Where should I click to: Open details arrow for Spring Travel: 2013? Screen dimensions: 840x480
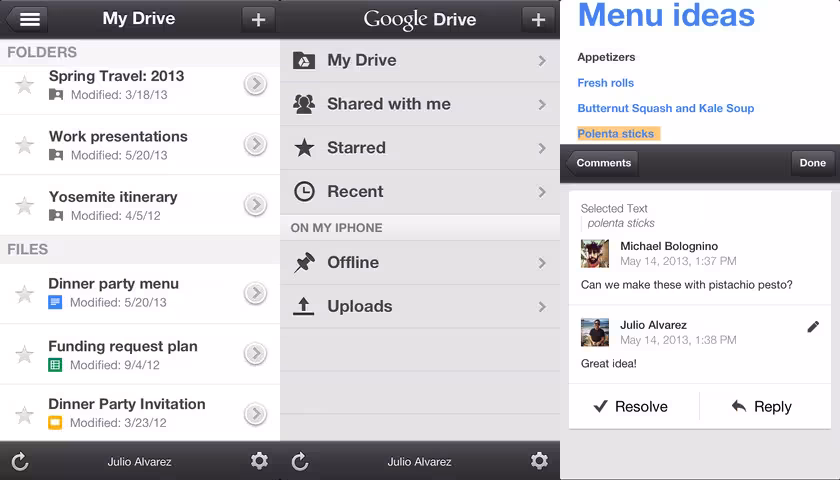pyautogui.click(x=256, y=84)
